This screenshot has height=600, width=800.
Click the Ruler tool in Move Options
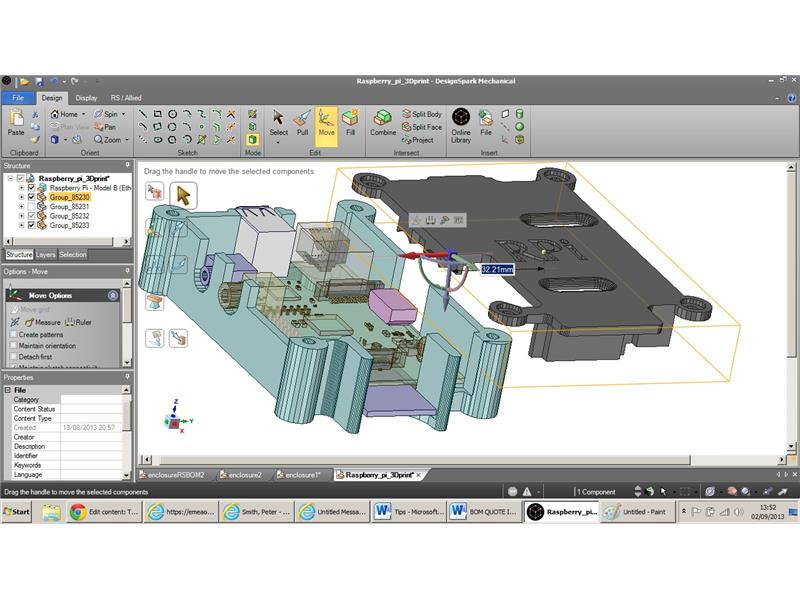click(x=79, y=322)
